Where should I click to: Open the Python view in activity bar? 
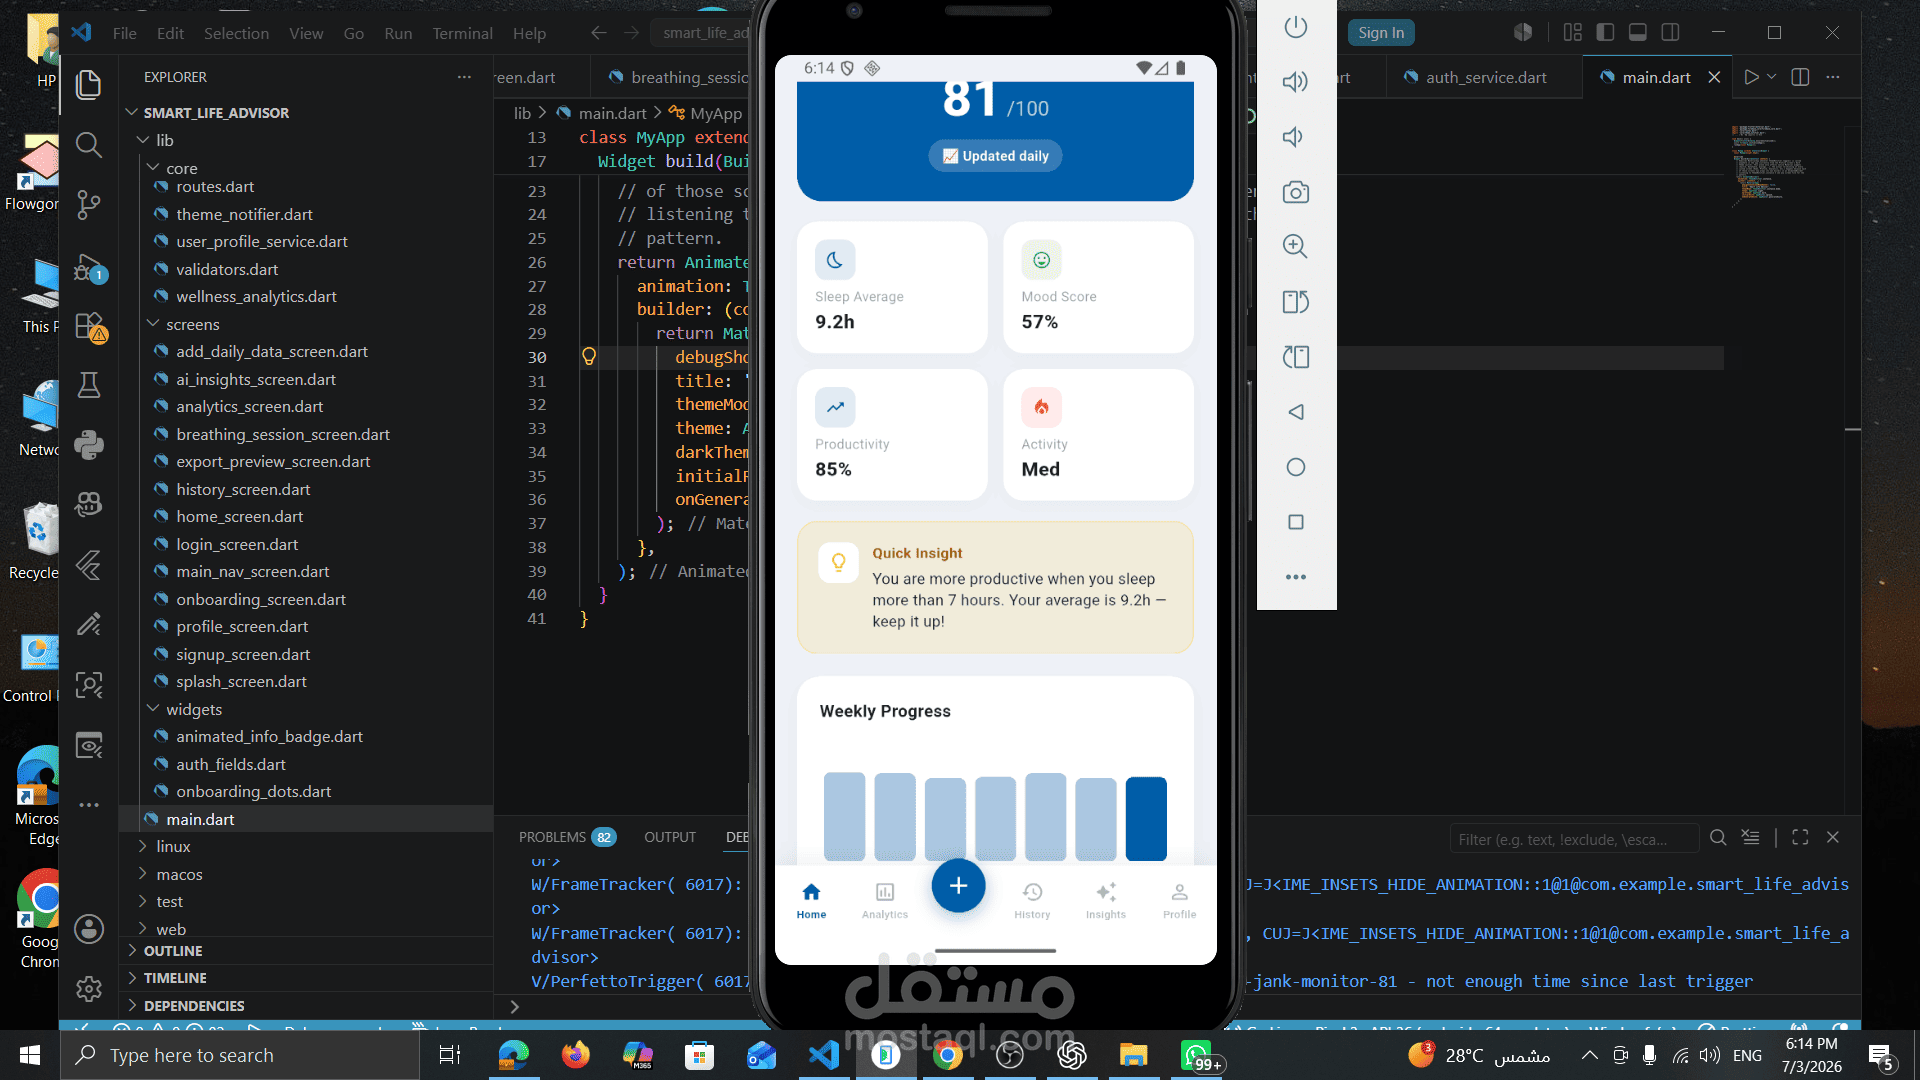(89, 445)
